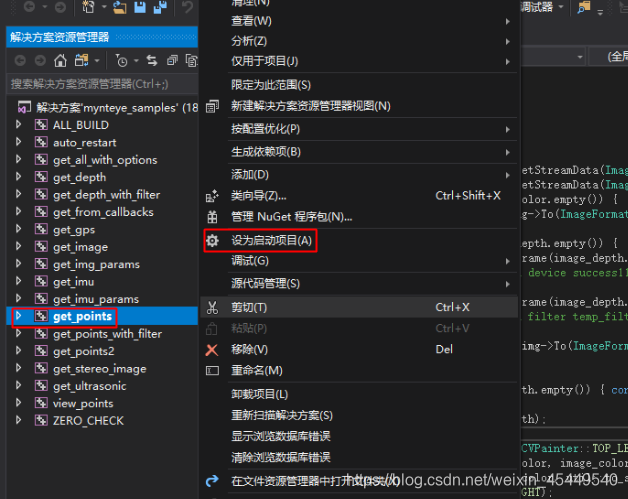Click the ALL_BUILD project icon

[x=41, y=125]
